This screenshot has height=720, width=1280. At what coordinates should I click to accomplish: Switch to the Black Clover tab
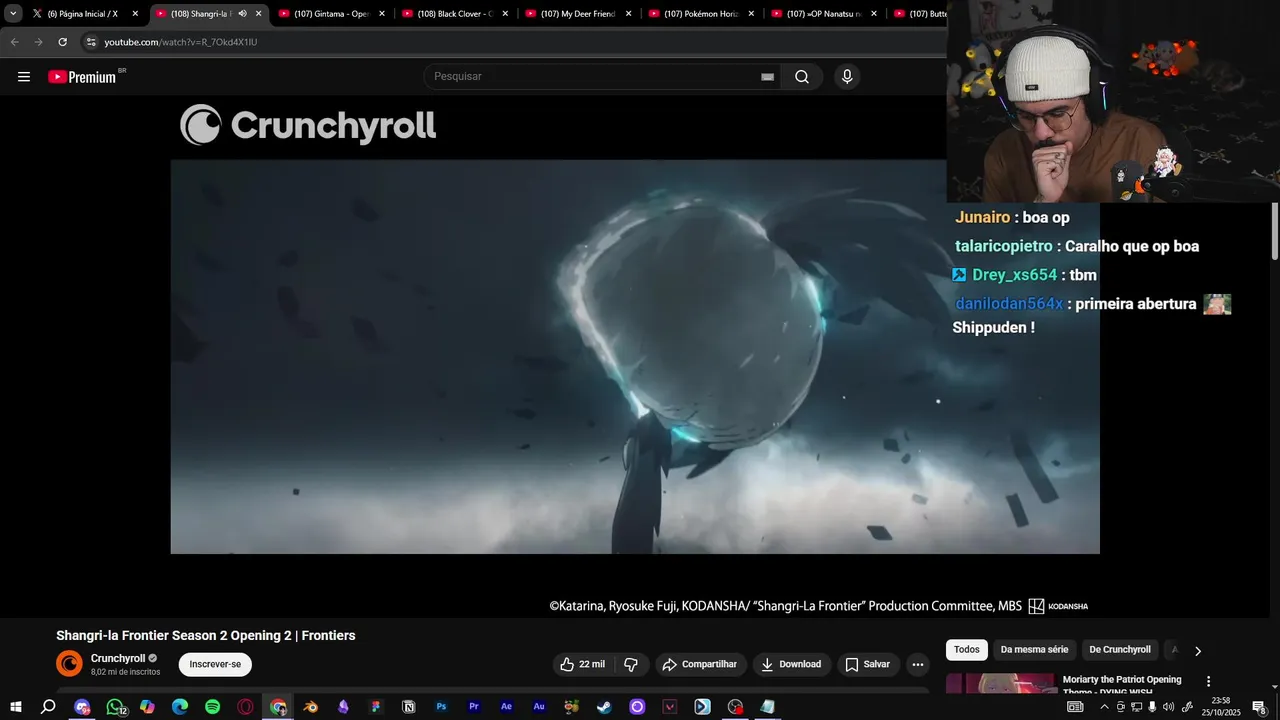pyautogui.click(x=456, y=14)
